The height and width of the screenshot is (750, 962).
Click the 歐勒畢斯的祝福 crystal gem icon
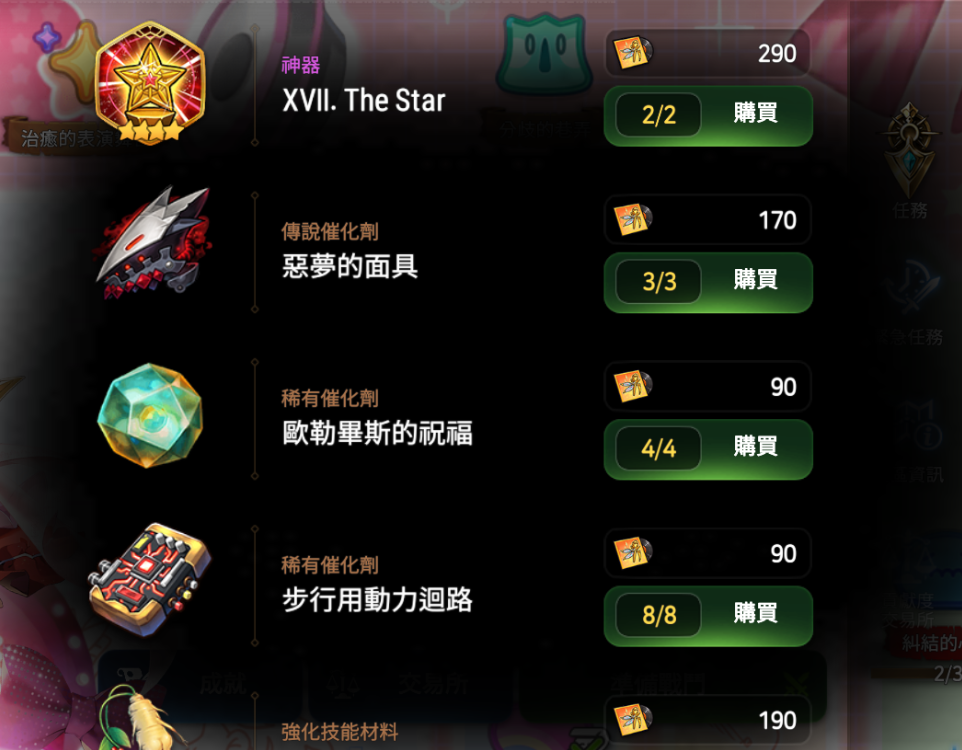click(150, 415)
